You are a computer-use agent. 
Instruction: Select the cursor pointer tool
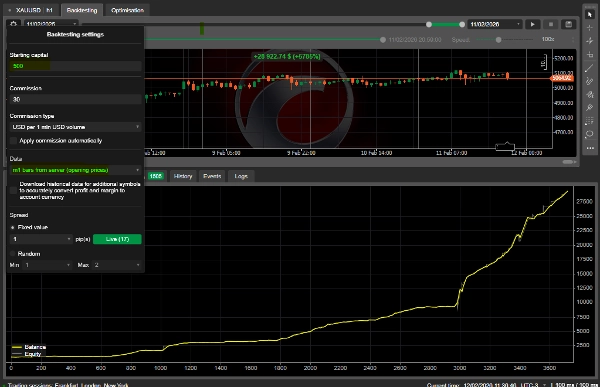pyautogui.click(x=590, y=15)
